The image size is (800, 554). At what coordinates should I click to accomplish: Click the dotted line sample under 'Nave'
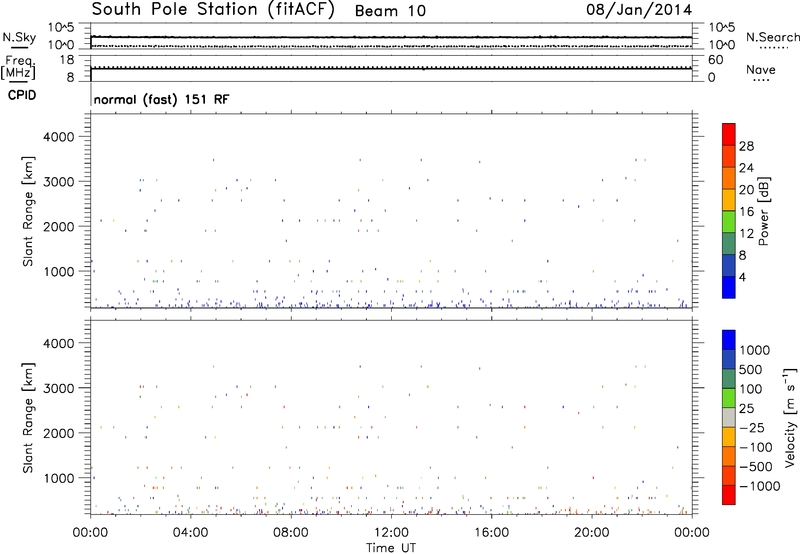(761, 81)
